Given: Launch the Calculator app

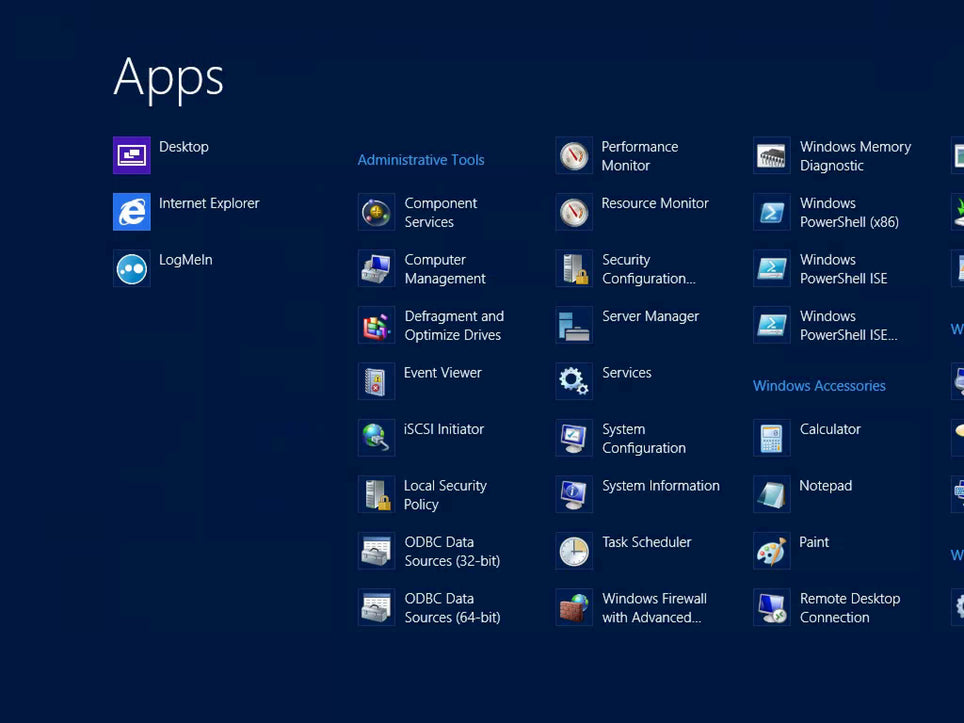Looking at the screenshot, I should point(829,429).
